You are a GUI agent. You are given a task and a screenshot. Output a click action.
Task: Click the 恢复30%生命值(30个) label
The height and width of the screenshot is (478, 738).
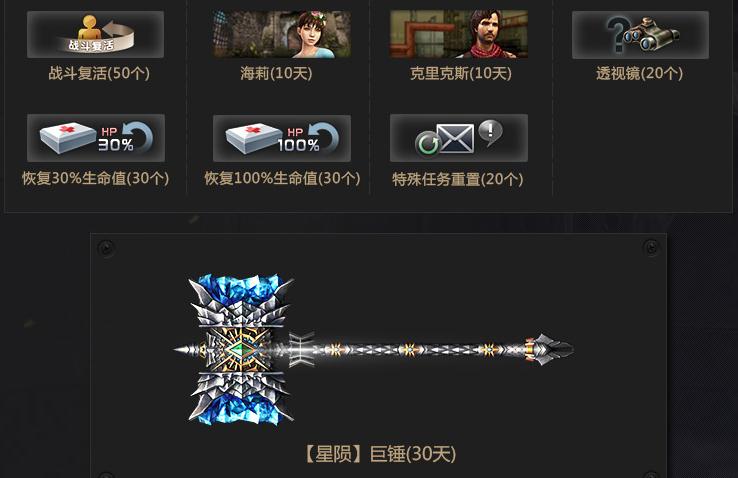96,178
